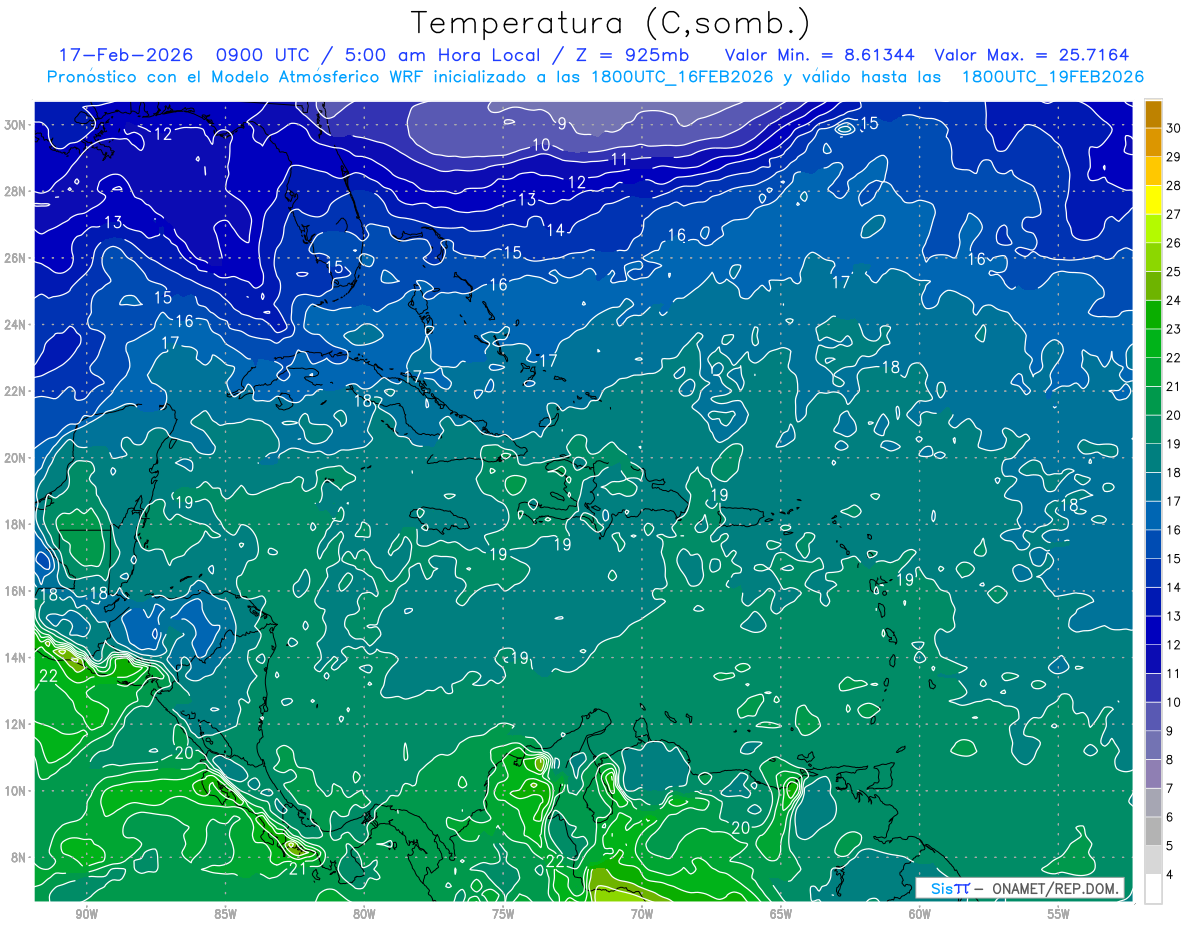Click the colorbar scale number '4'
This screenshot has height=927, width=1200.
click(x=1171, y=875)
